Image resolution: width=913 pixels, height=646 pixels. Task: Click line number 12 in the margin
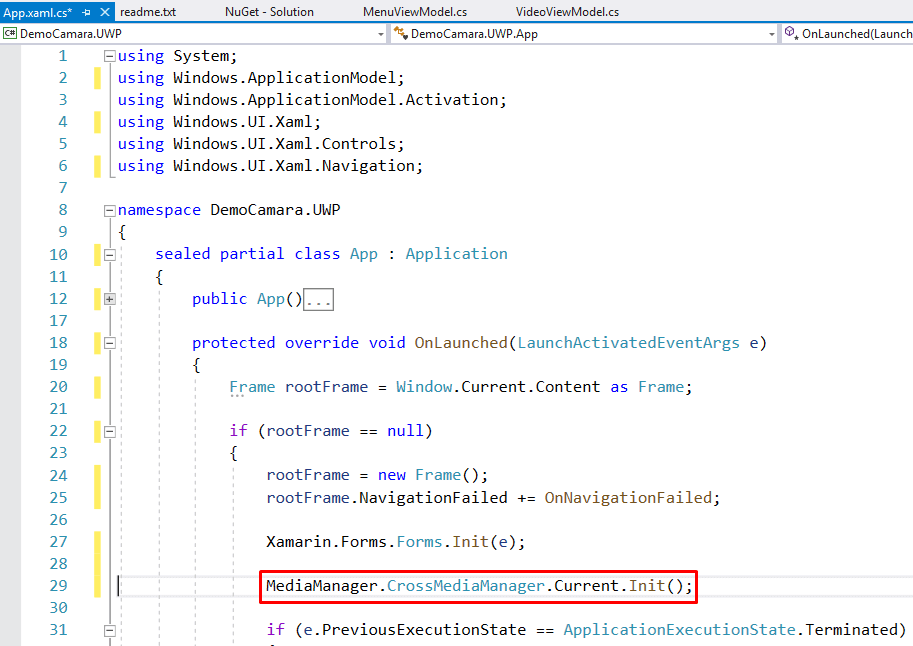click(x=58, y=298)
